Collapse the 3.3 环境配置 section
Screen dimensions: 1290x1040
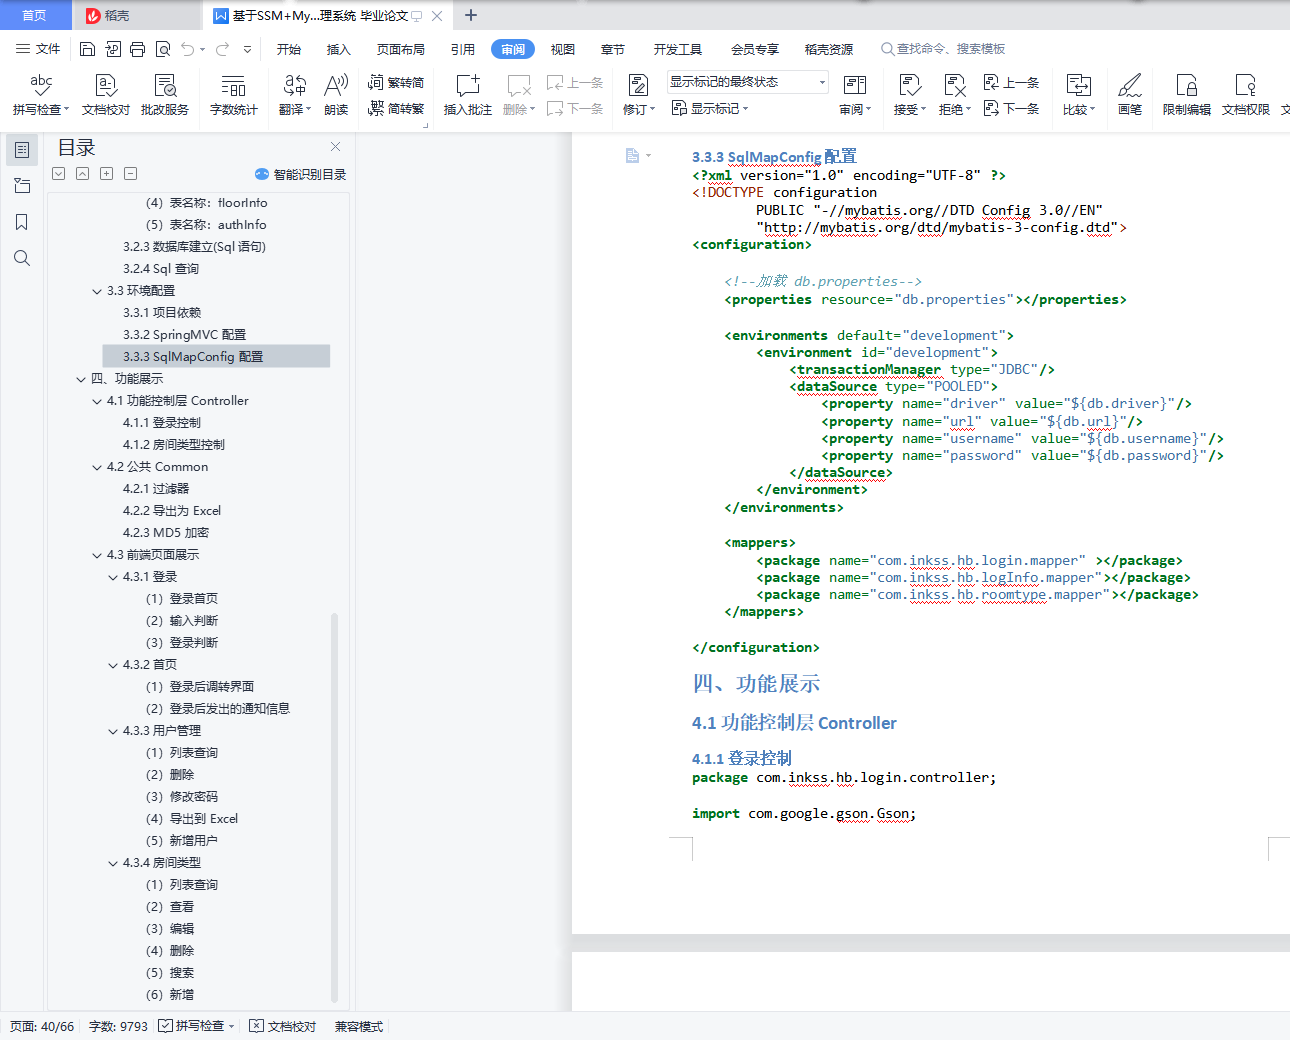coord(97,291)
